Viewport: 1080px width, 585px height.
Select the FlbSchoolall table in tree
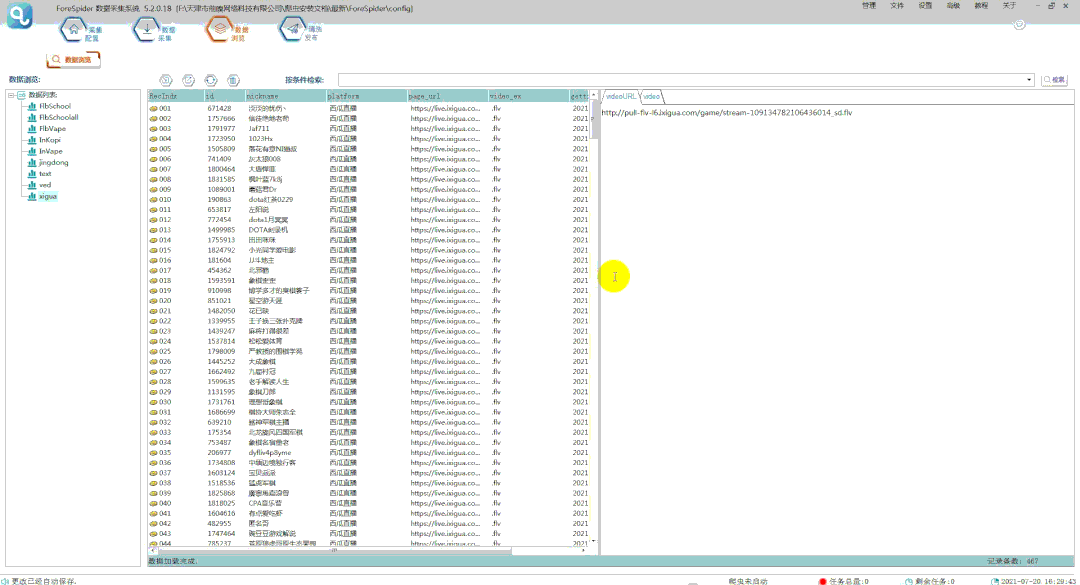[x=59, y=117]
